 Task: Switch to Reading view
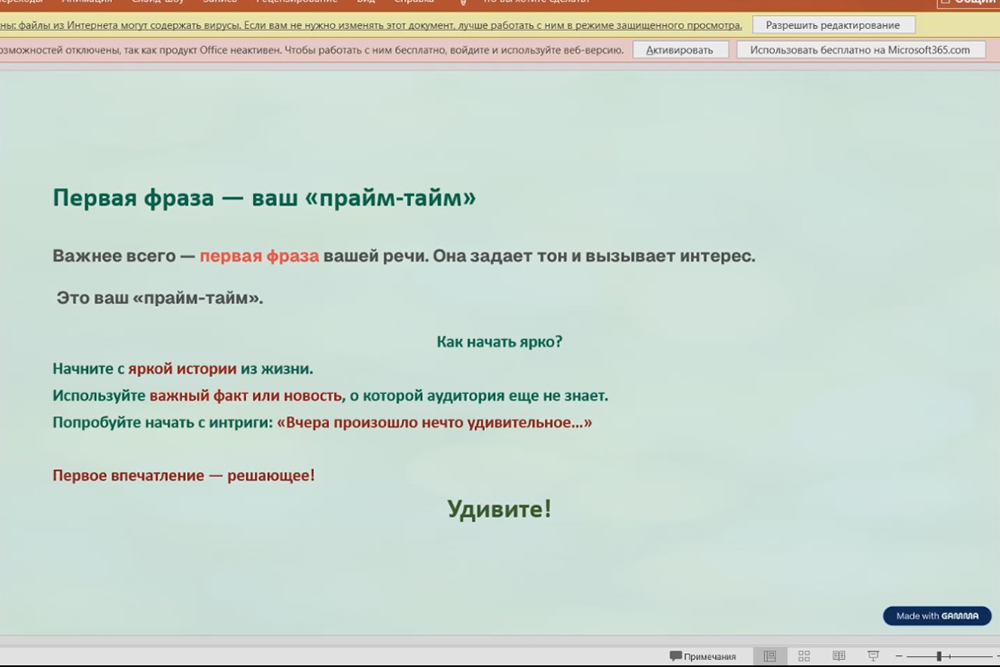[x=839, y=656]
